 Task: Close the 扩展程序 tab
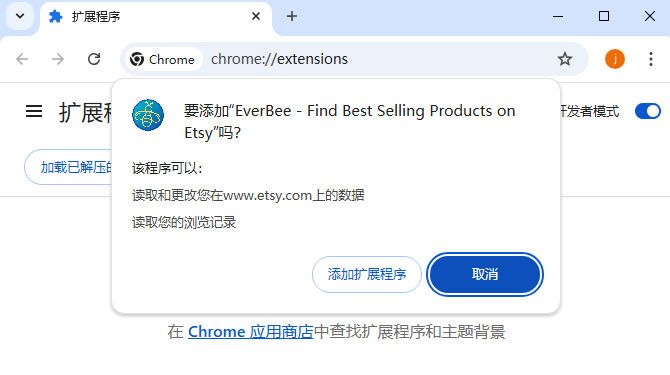pos(256,16)
